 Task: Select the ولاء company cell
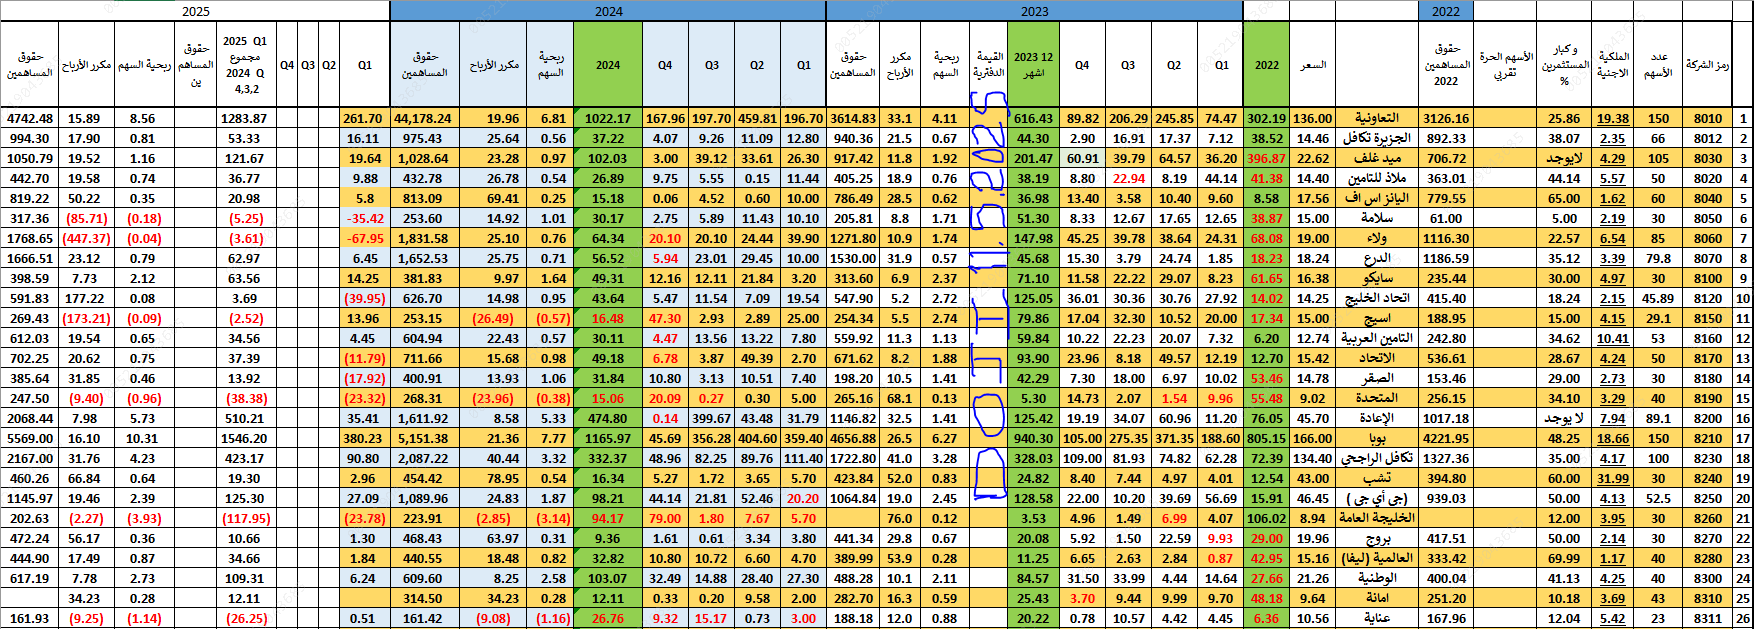[1376, 238]
